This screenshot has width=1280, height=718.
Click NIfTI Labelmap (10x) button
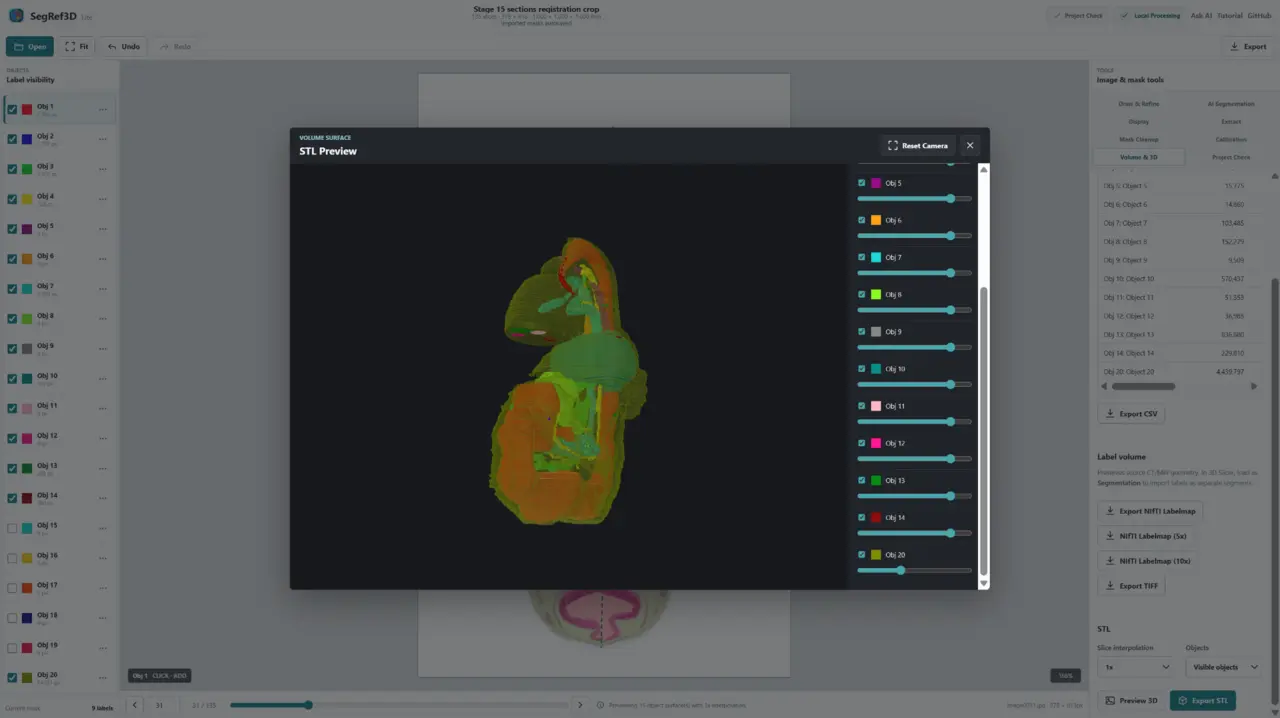tap(1148, 561)
